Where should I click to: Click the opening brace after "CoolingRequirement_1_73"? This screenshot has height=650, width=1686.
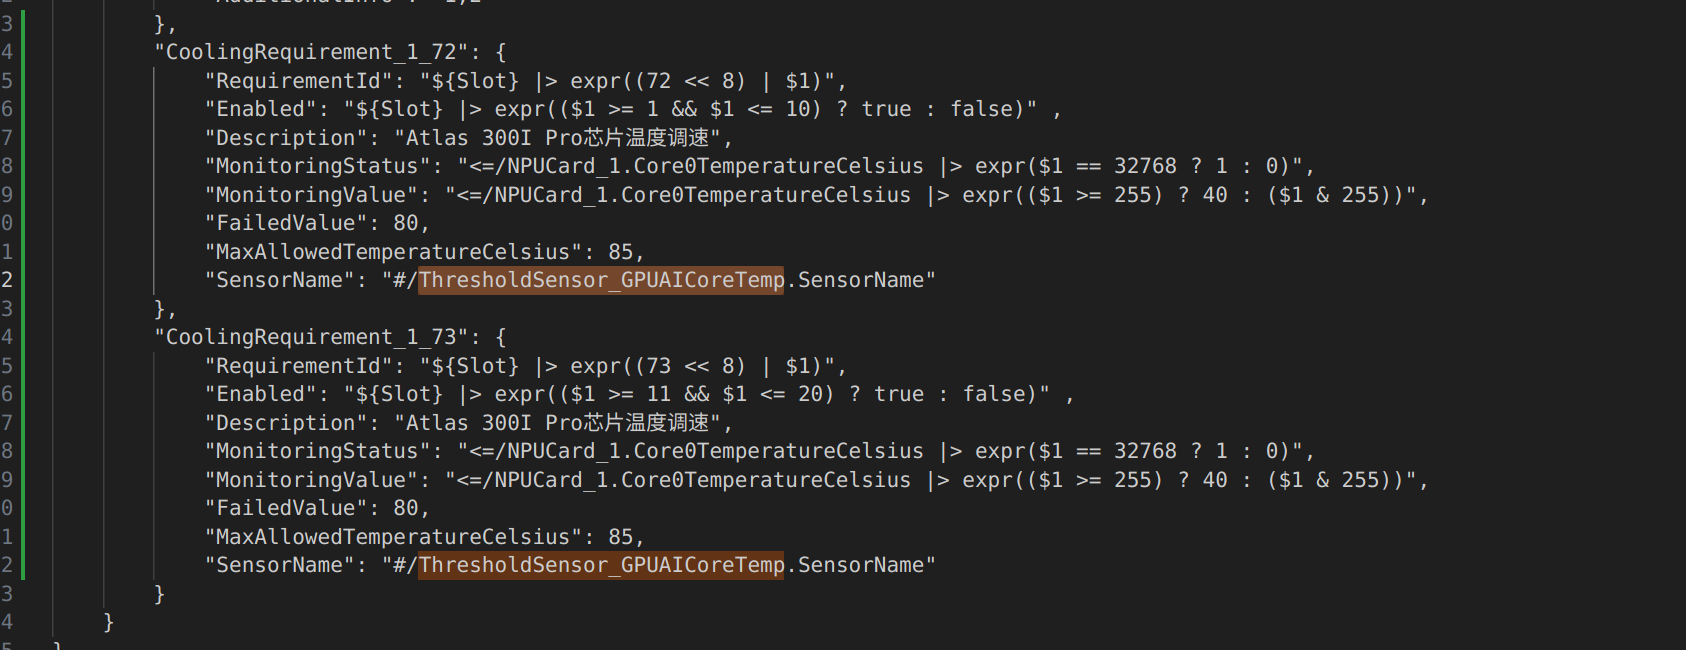[x=501, y=337]
